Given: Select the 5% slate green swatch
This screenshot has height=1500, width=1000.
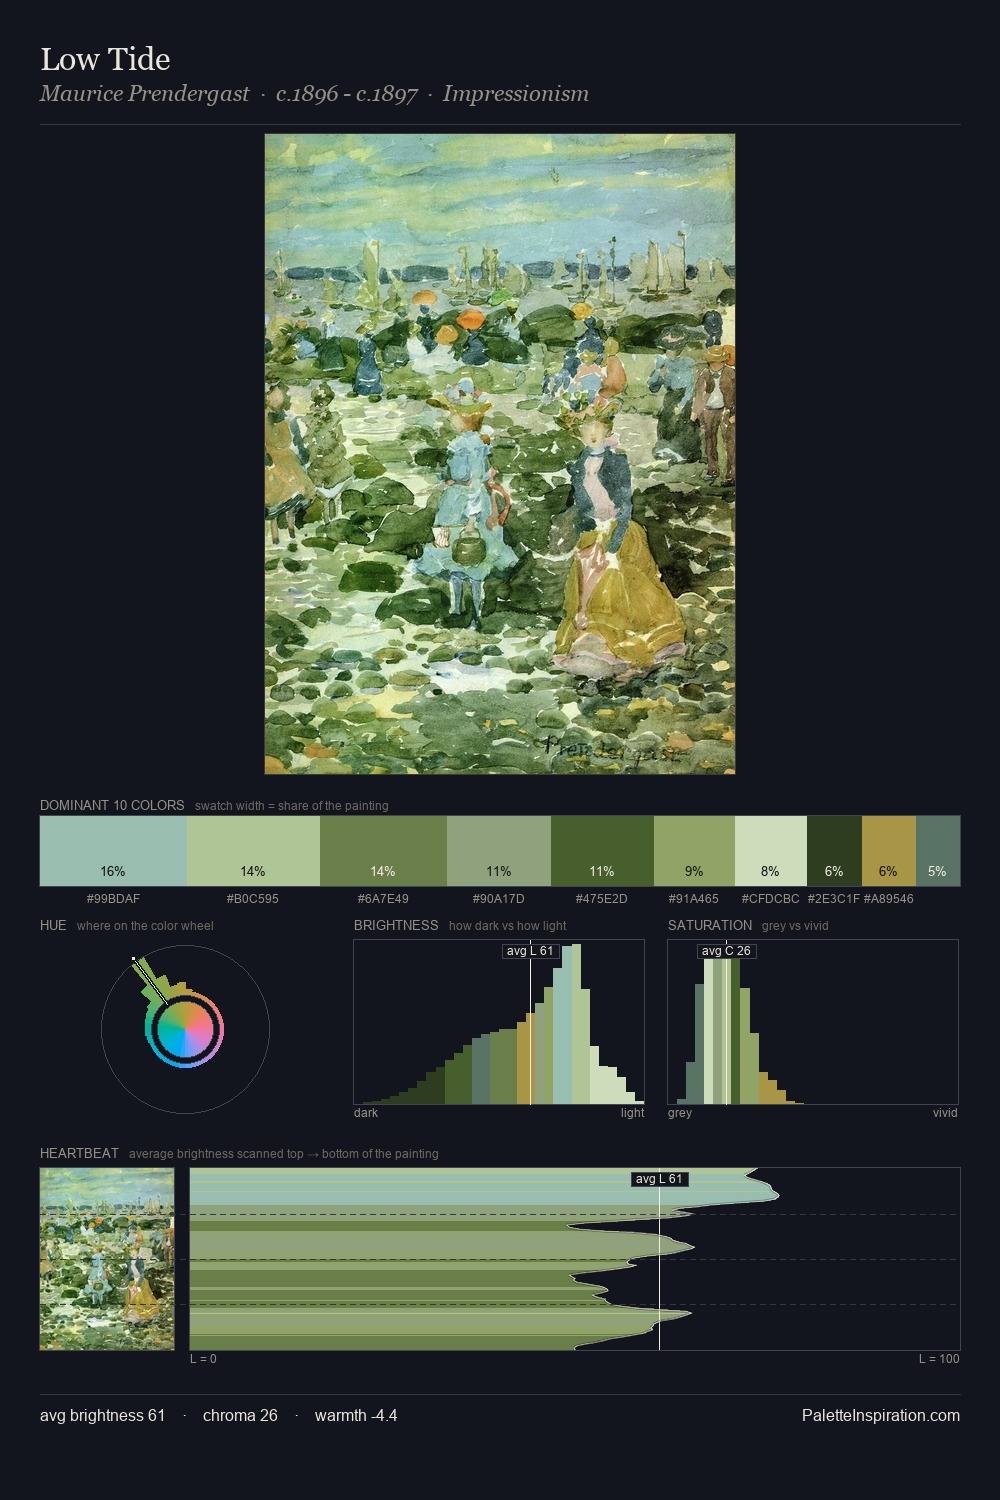Looking at the screenshot, I should (937, 851).
